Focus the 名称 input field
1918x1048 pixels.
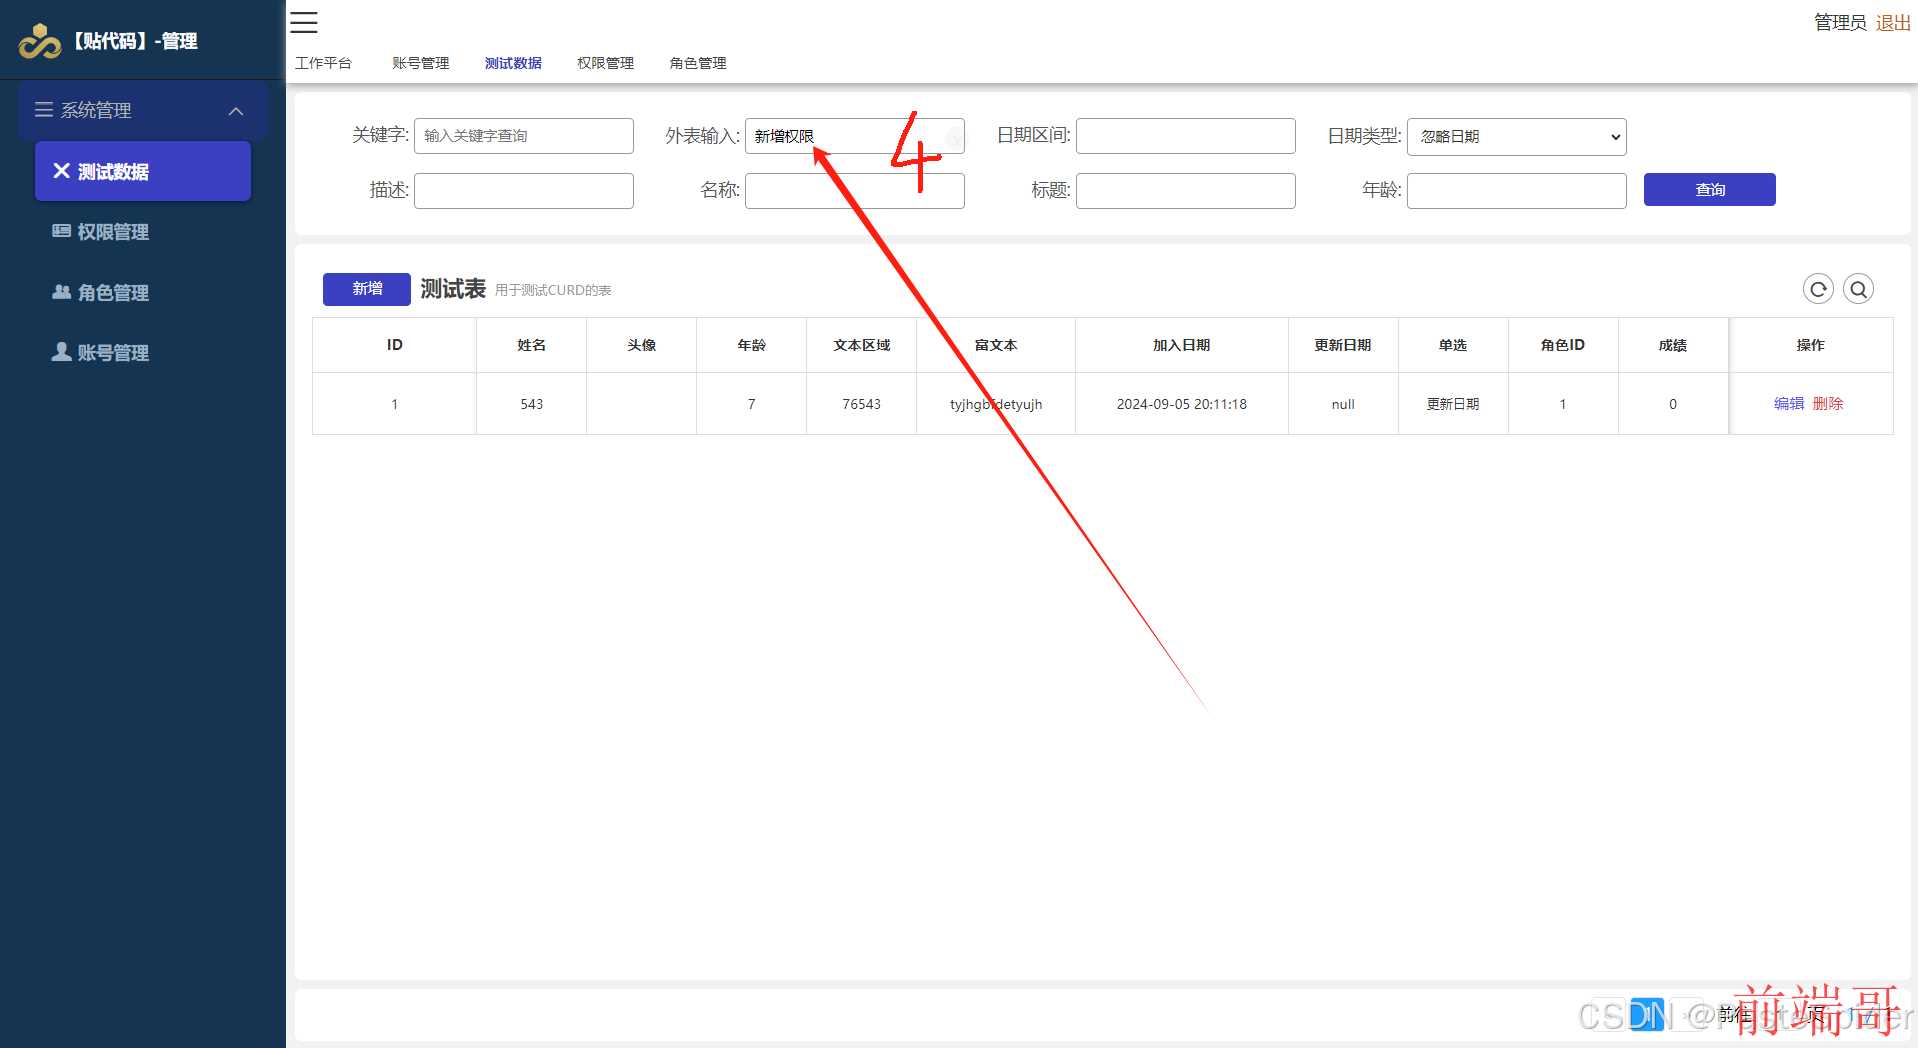click(x=855, y=191)
